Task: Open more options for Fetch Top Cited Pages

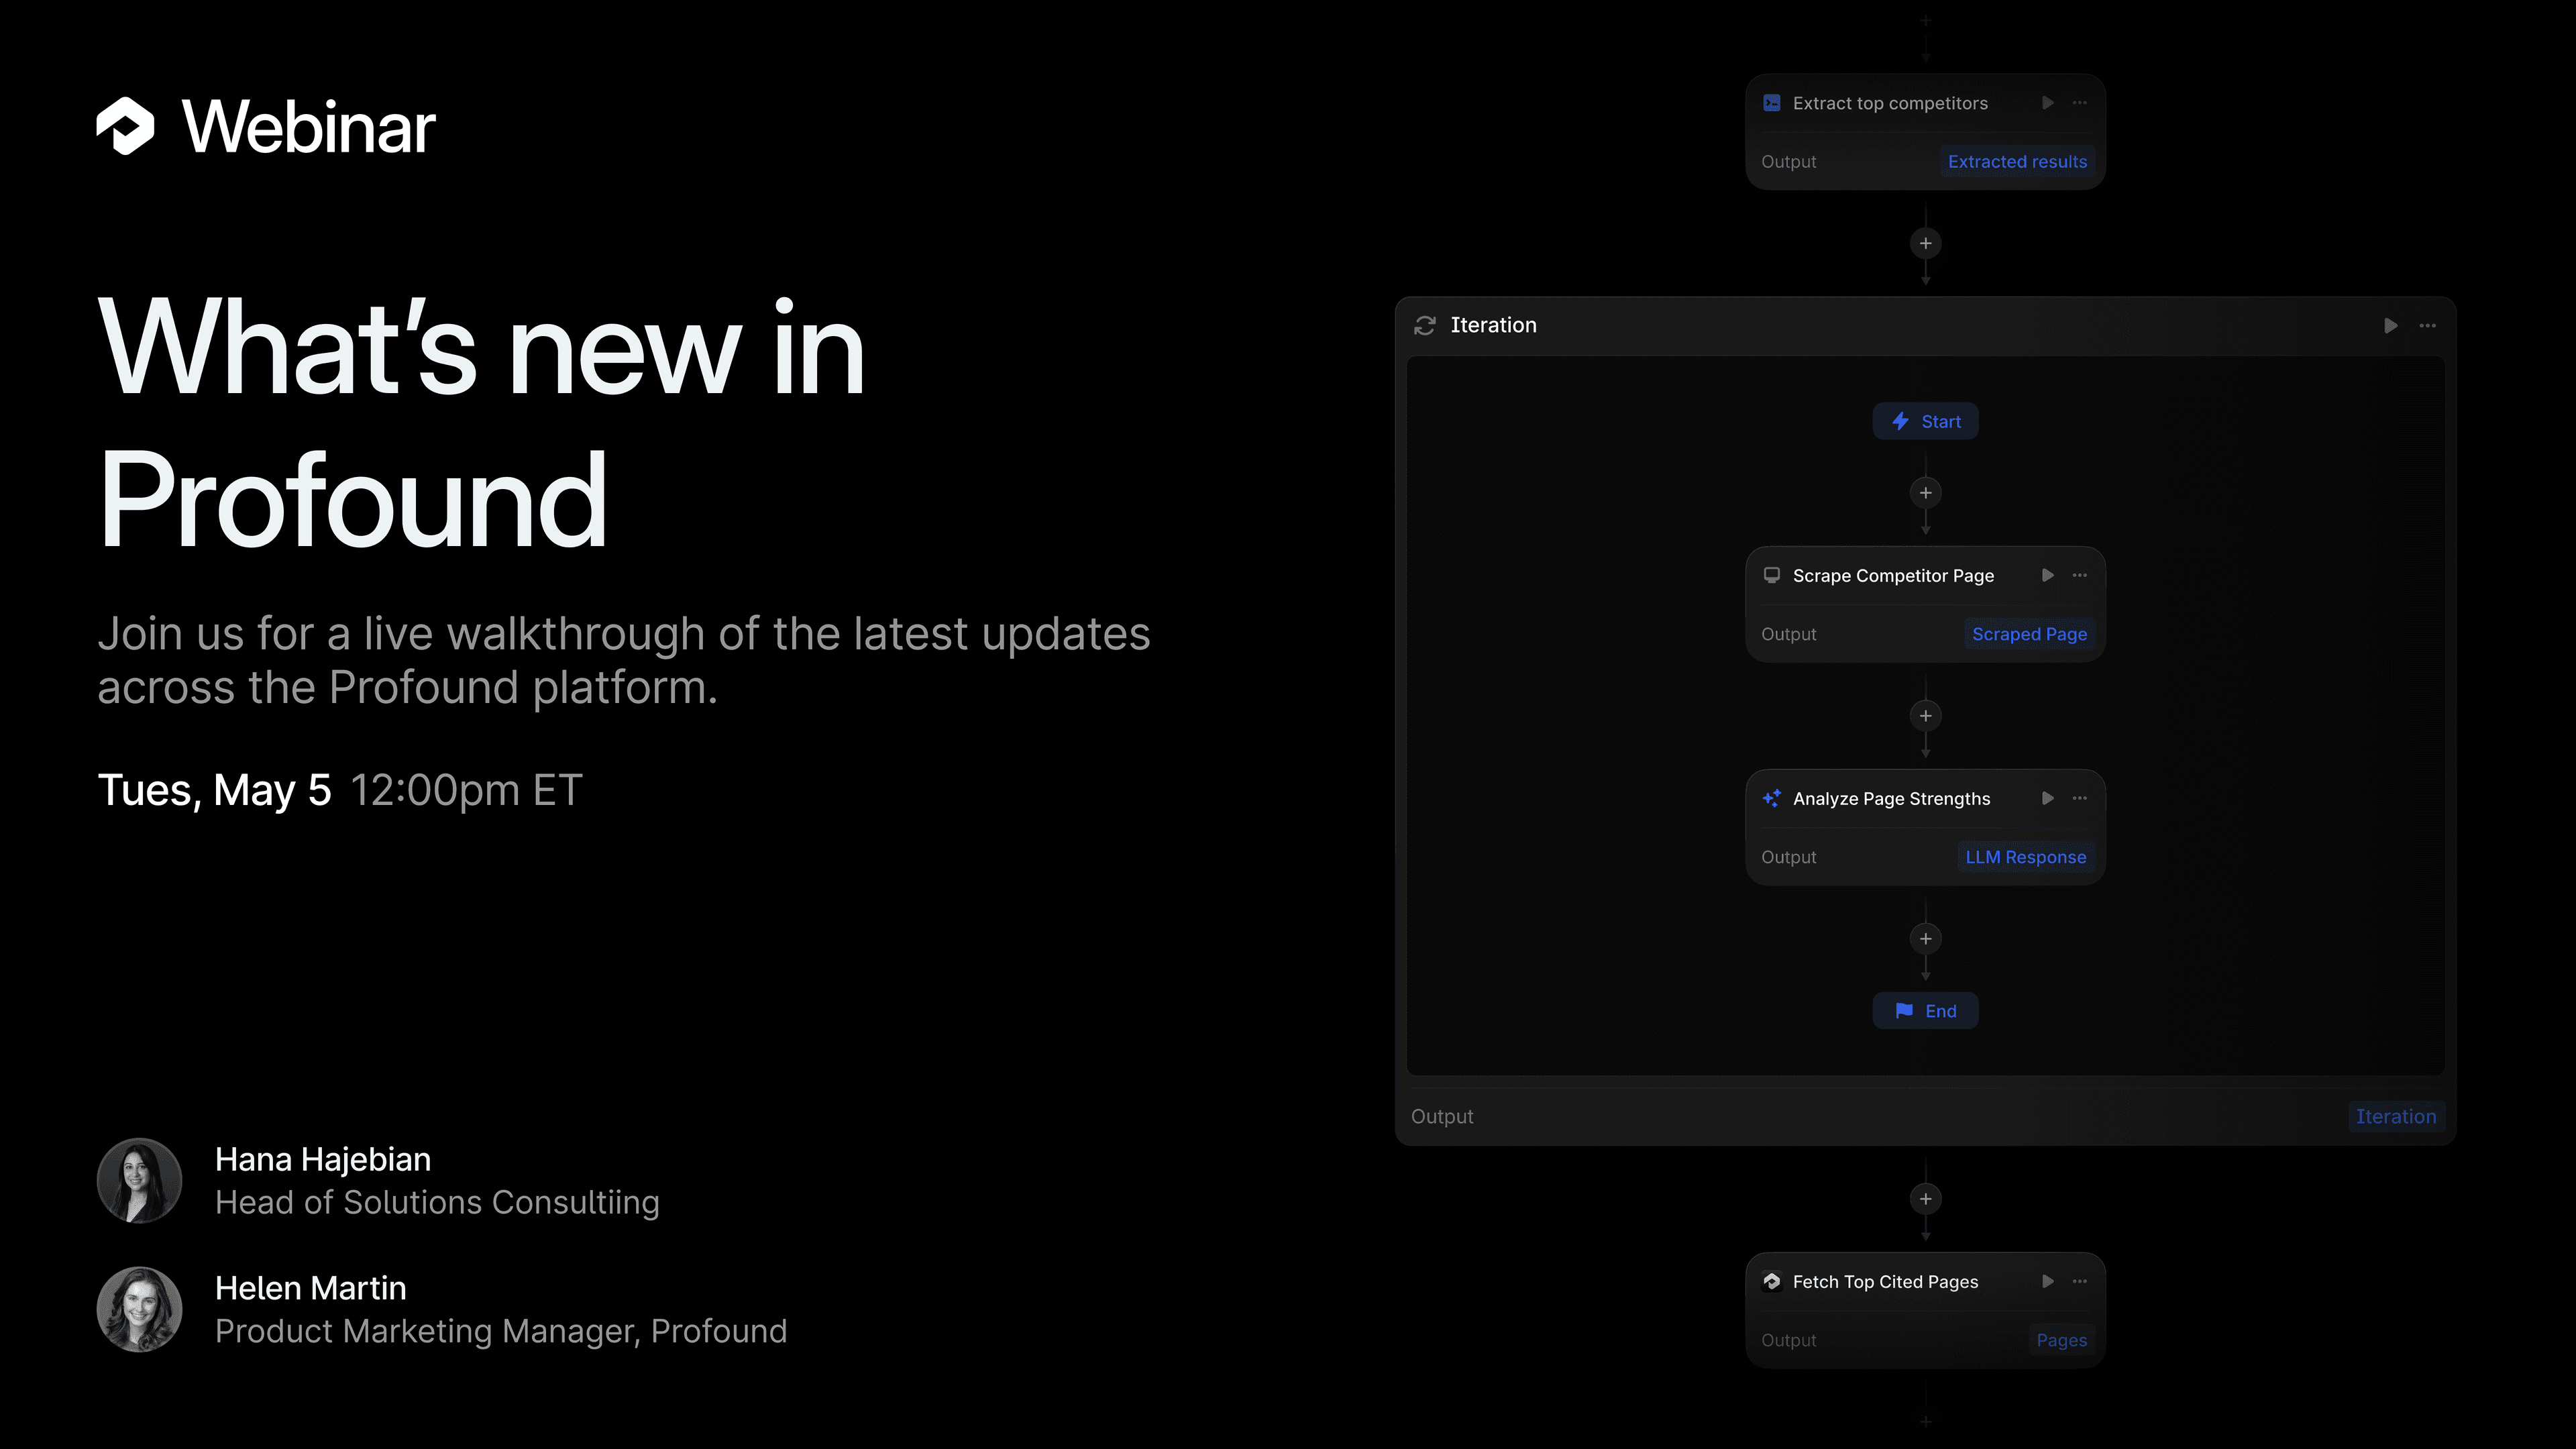Action: [x=2079, y=1281]
